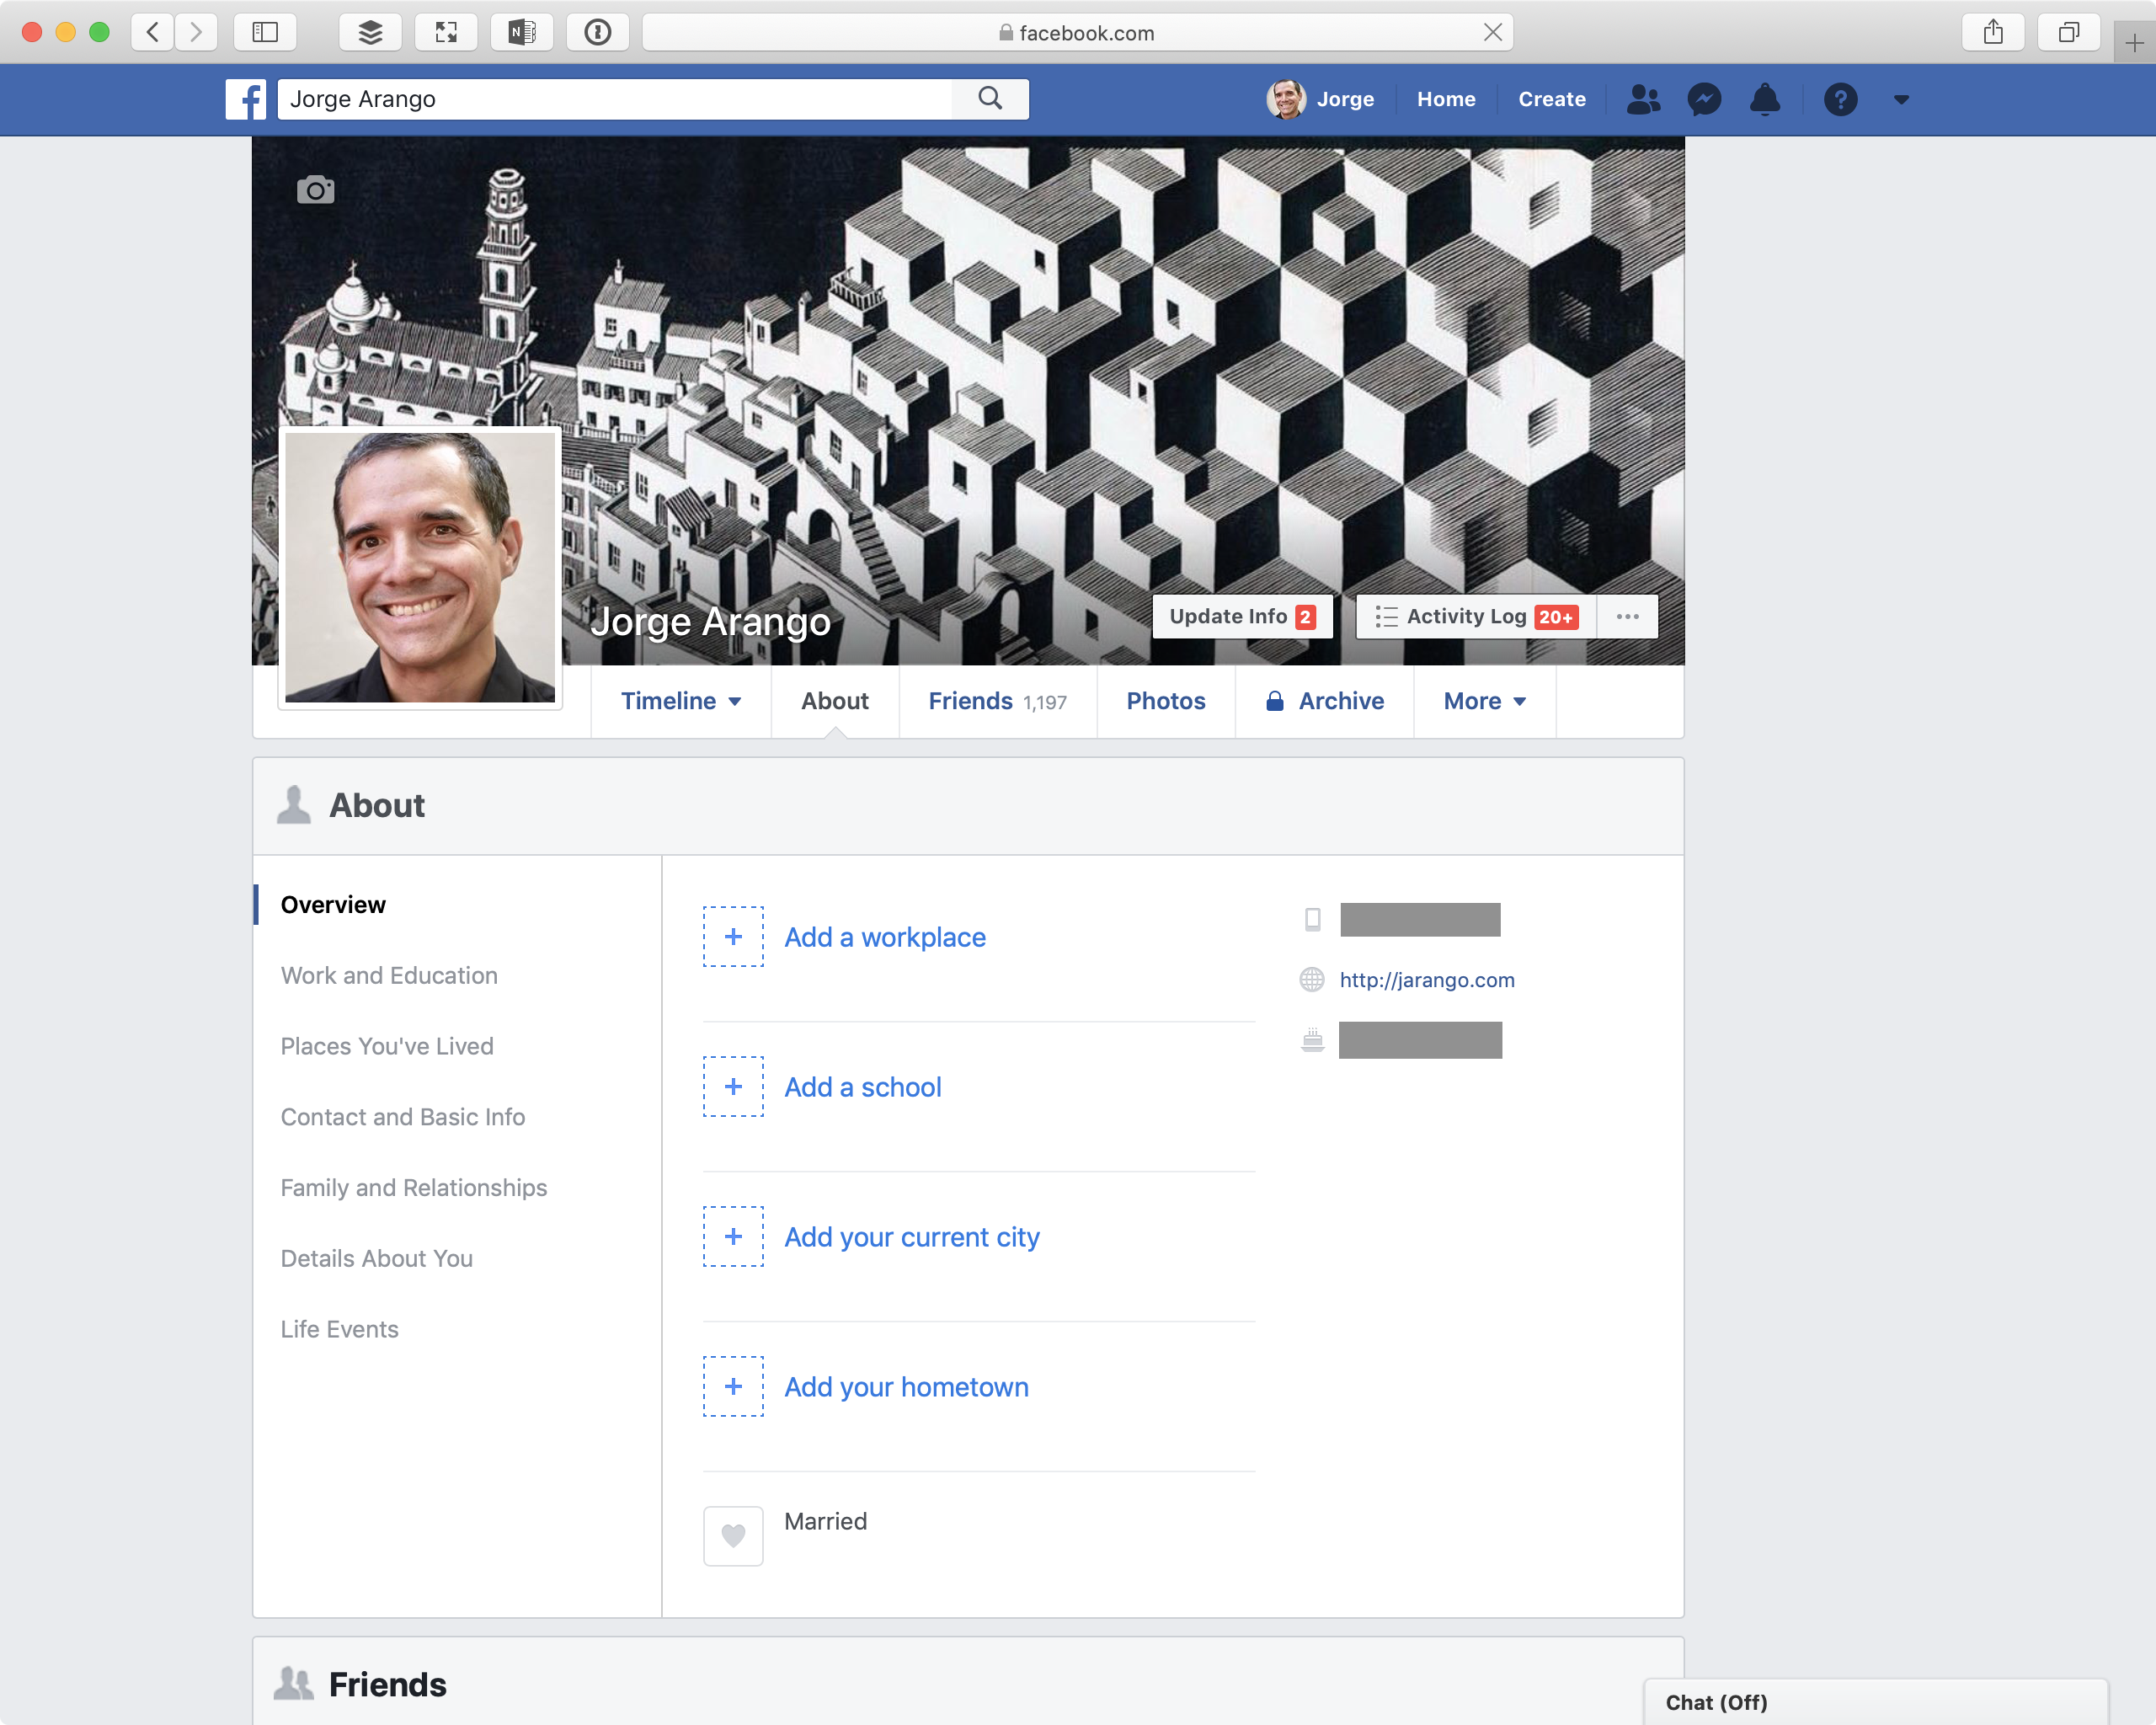Click the Create link in navbar
Viewport: 2156px width, 1725px height.
1552,99
